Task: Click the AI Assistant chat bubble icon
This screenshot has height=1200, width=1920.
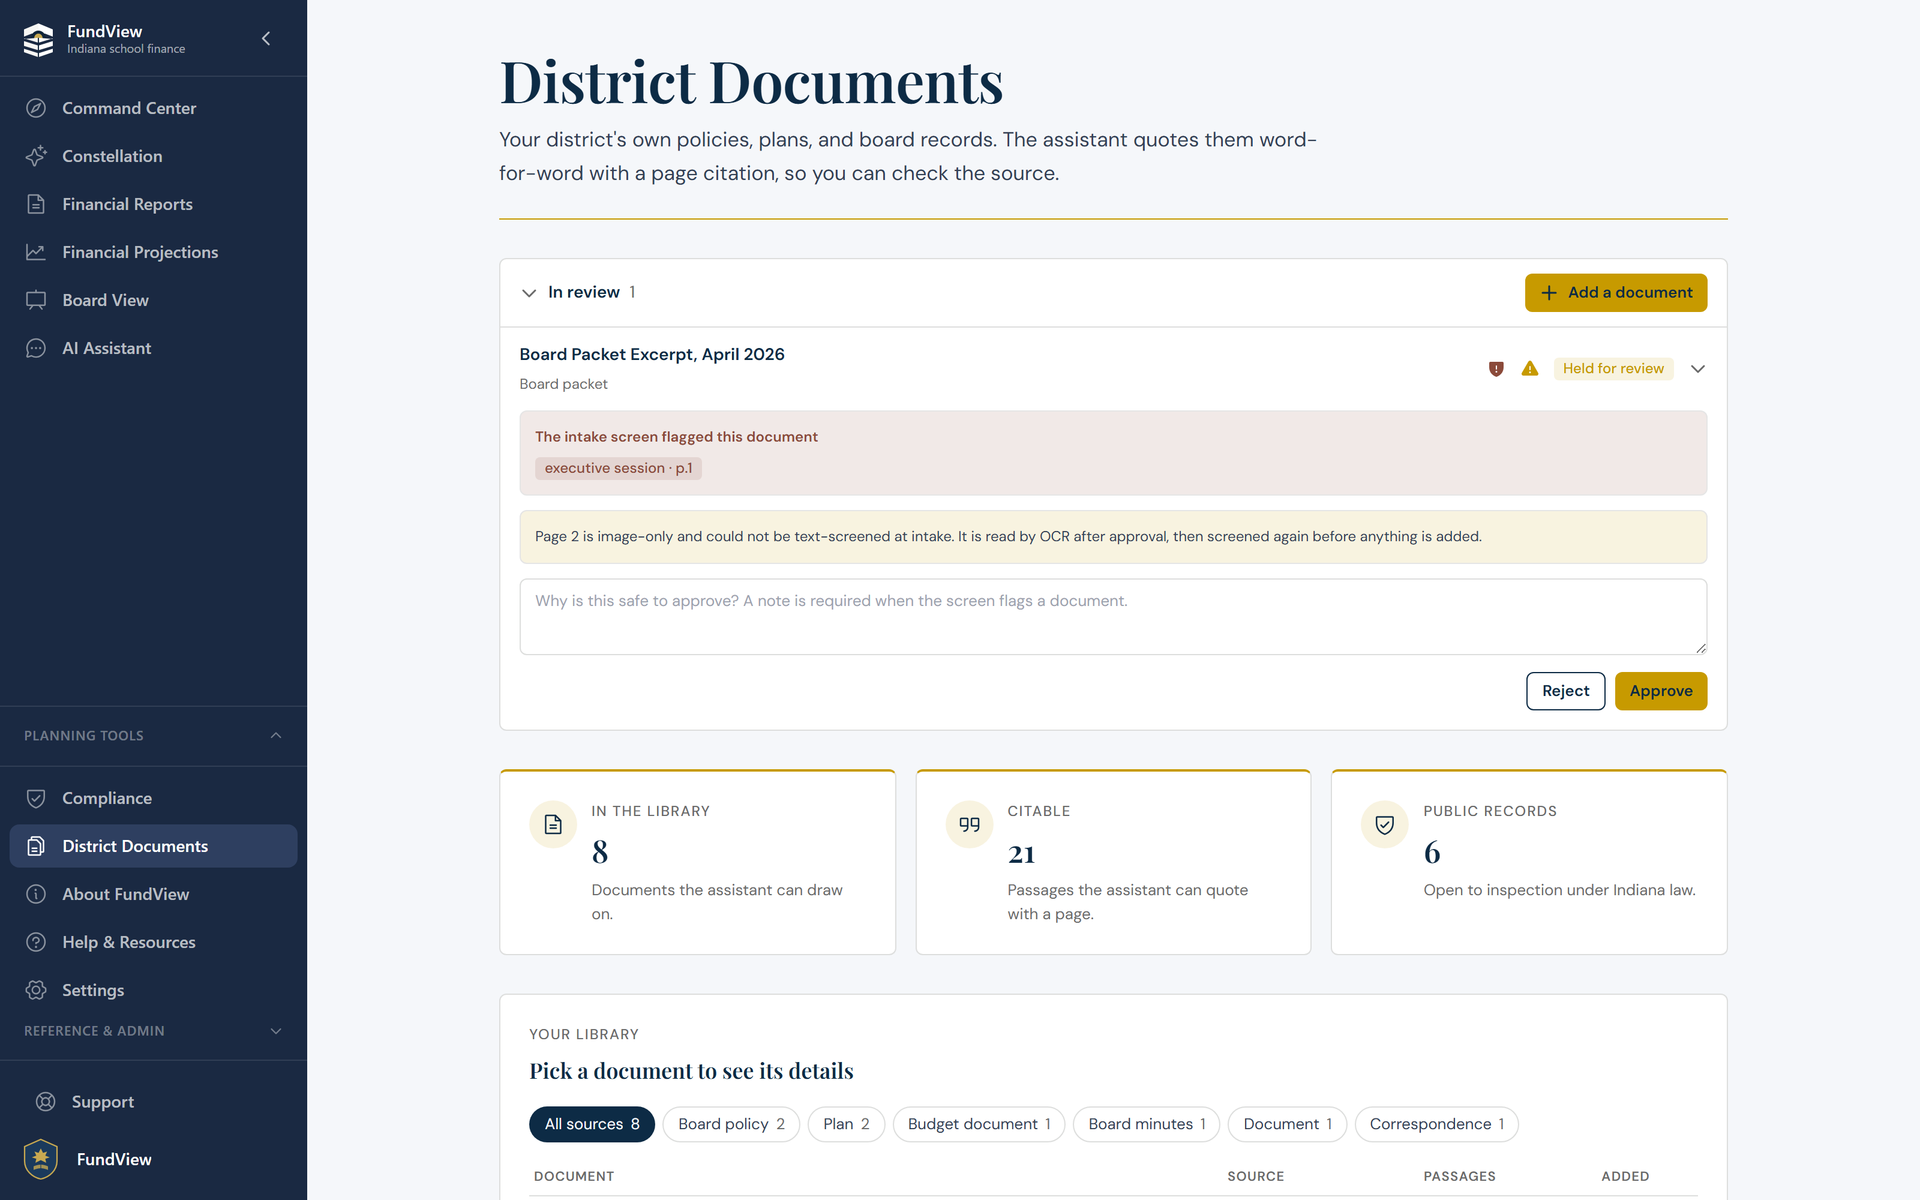Action: click(36, 348)
